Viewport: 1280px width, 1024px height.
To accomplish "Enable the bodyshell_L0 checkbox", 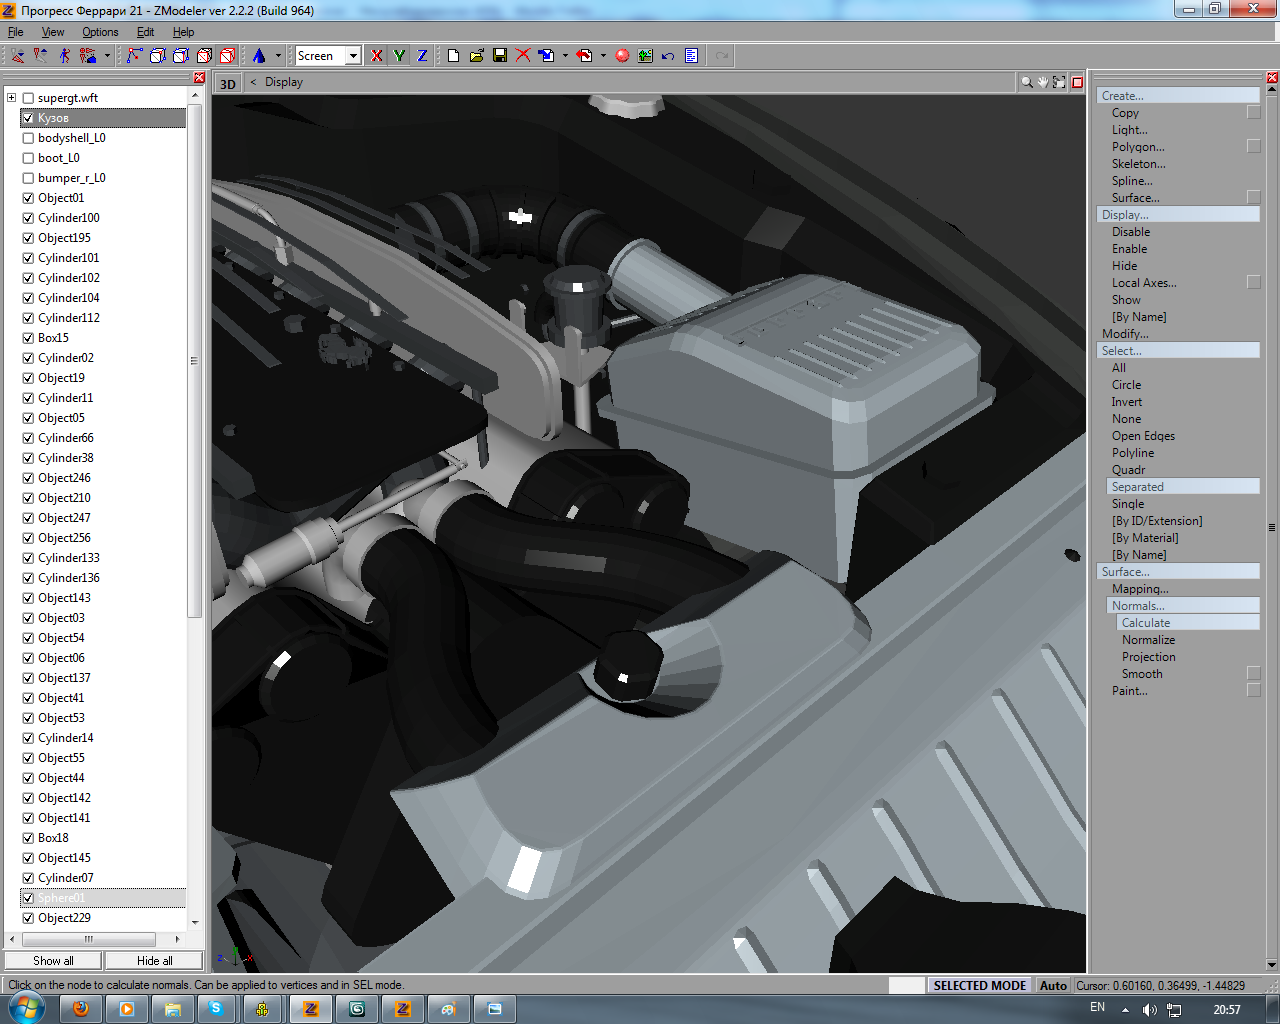I will [x=28, y=138].
